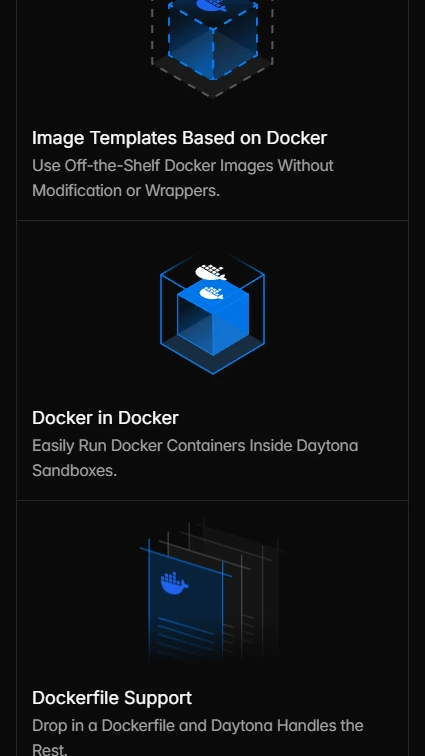The image size is (425, 756).
Task: Click the Drop in a Dockerfile description
Action: (x=198, y=736)
